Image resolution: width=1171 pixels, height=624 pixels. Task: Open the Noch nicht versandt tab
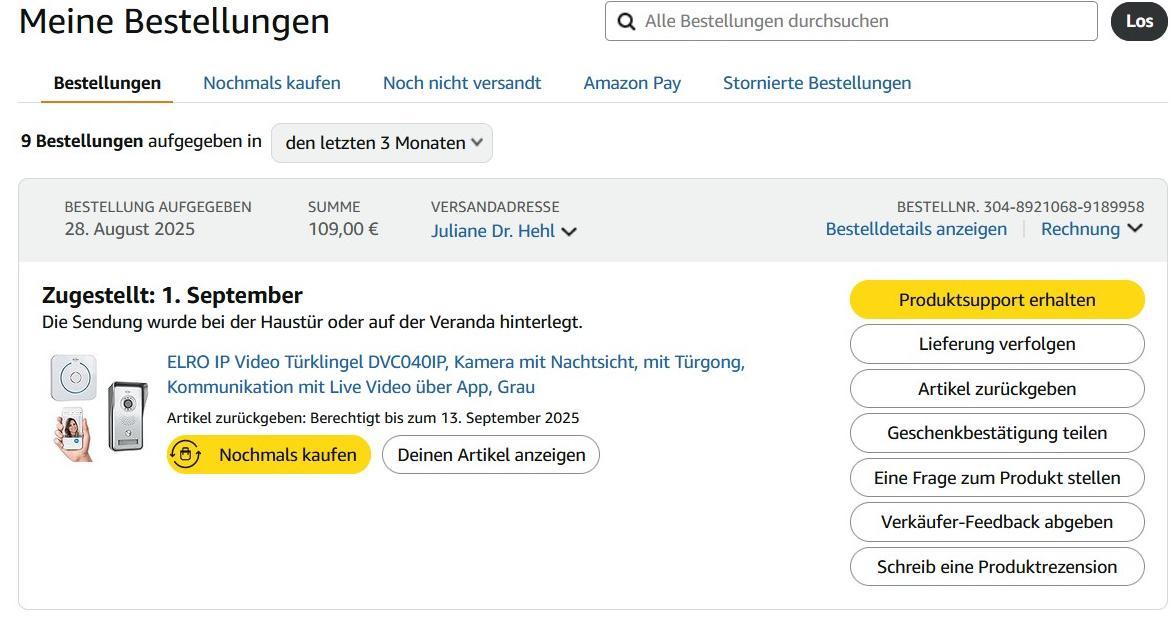[x=462, y=83]
